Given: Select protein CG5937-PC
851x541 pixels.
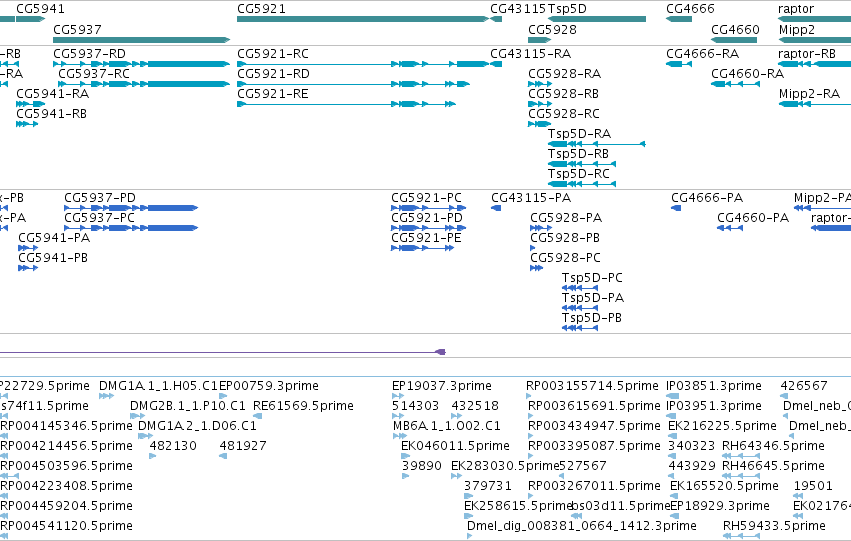Looking at the screenshot, I should tap(131, 228).
